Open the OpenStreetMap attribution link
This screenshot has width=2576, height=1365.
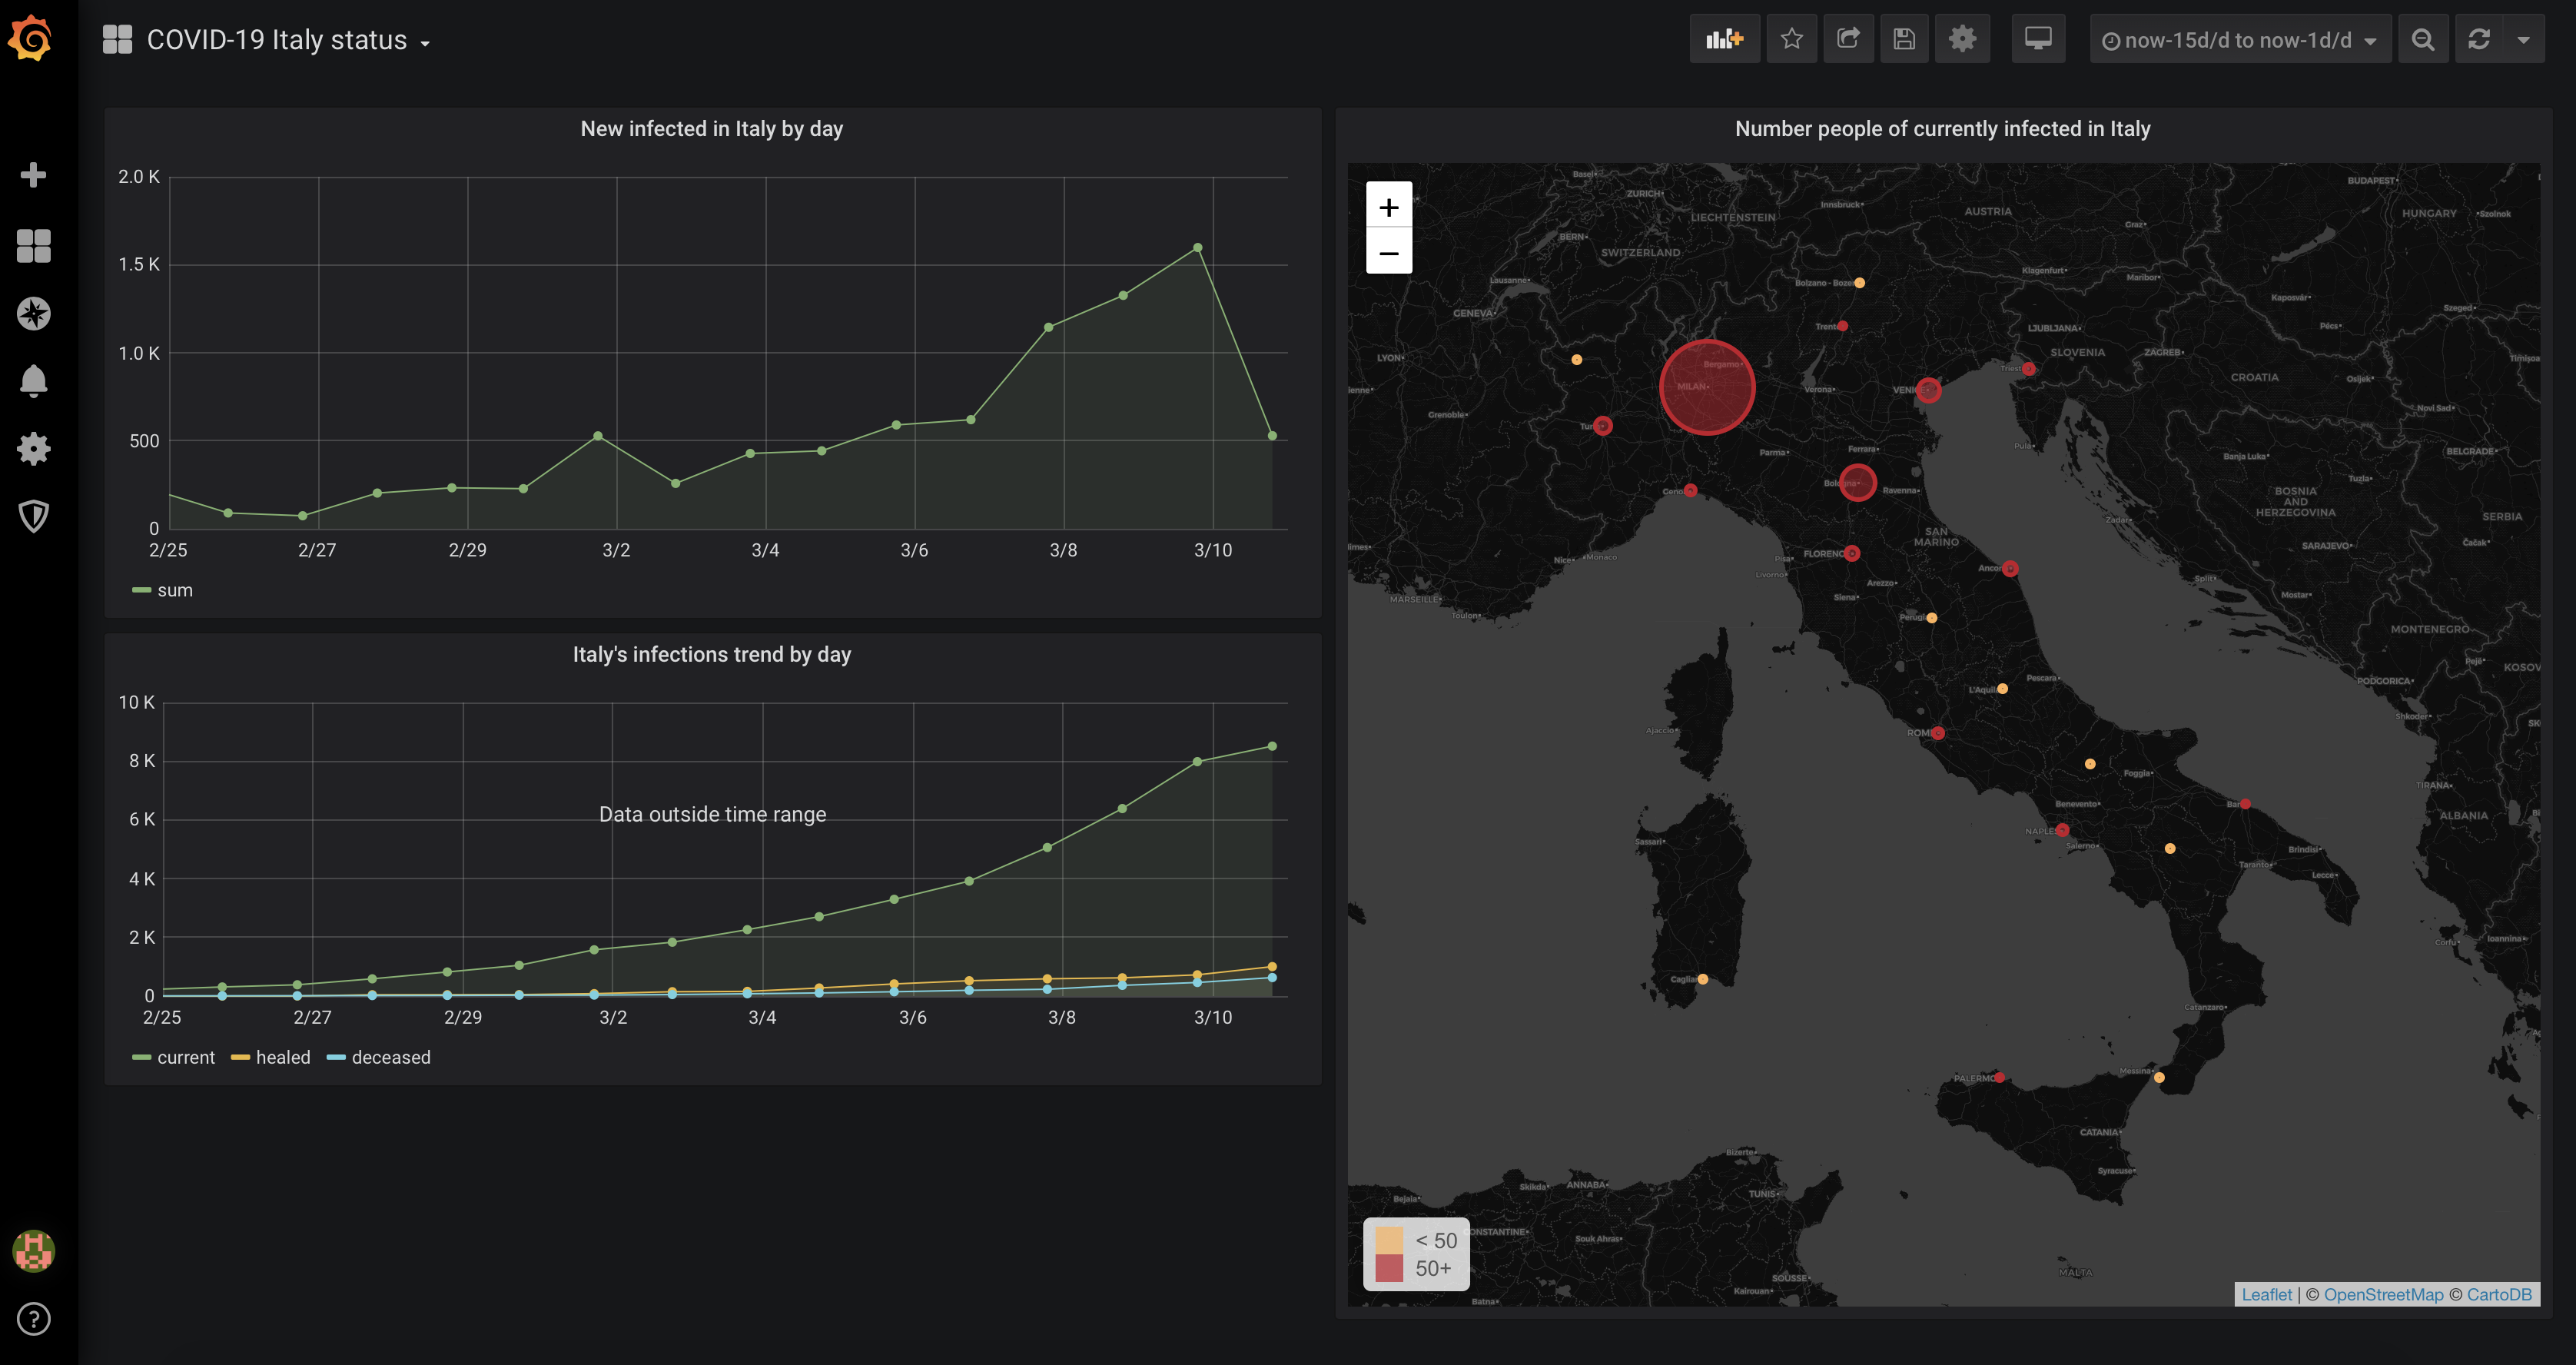pos(2382,1294)
